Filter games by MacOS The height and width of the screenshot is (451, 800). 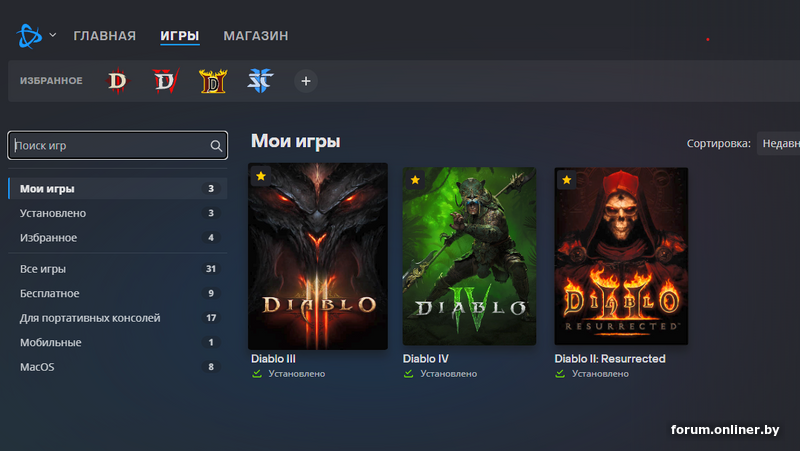[118, 366]
